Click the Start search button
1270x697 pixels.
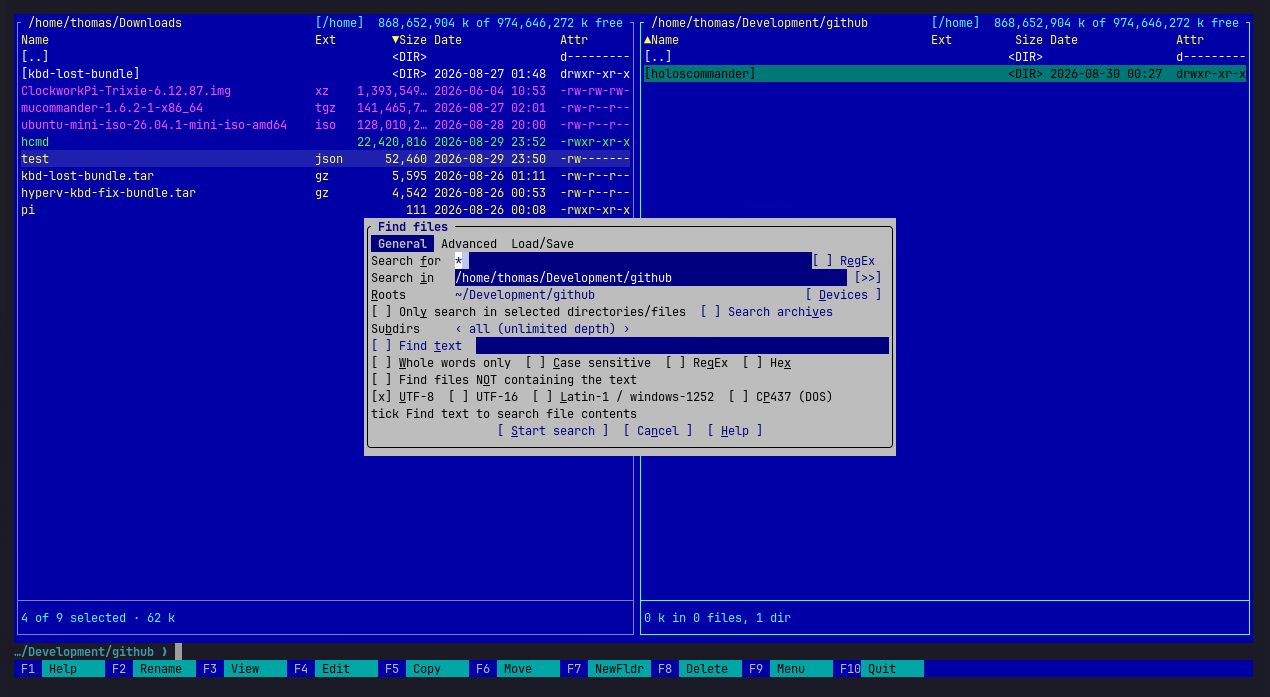[553, 431]
